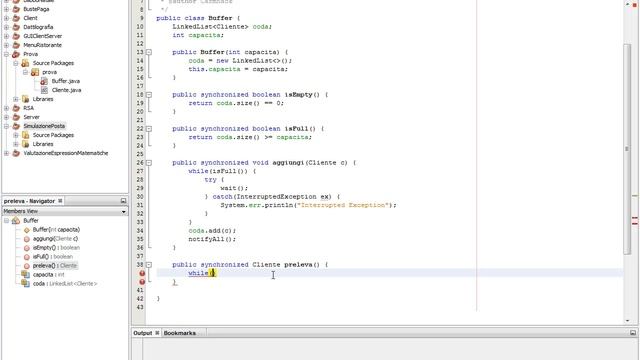Click scroll up arrow of editor scrollbar

coord(627,4)
